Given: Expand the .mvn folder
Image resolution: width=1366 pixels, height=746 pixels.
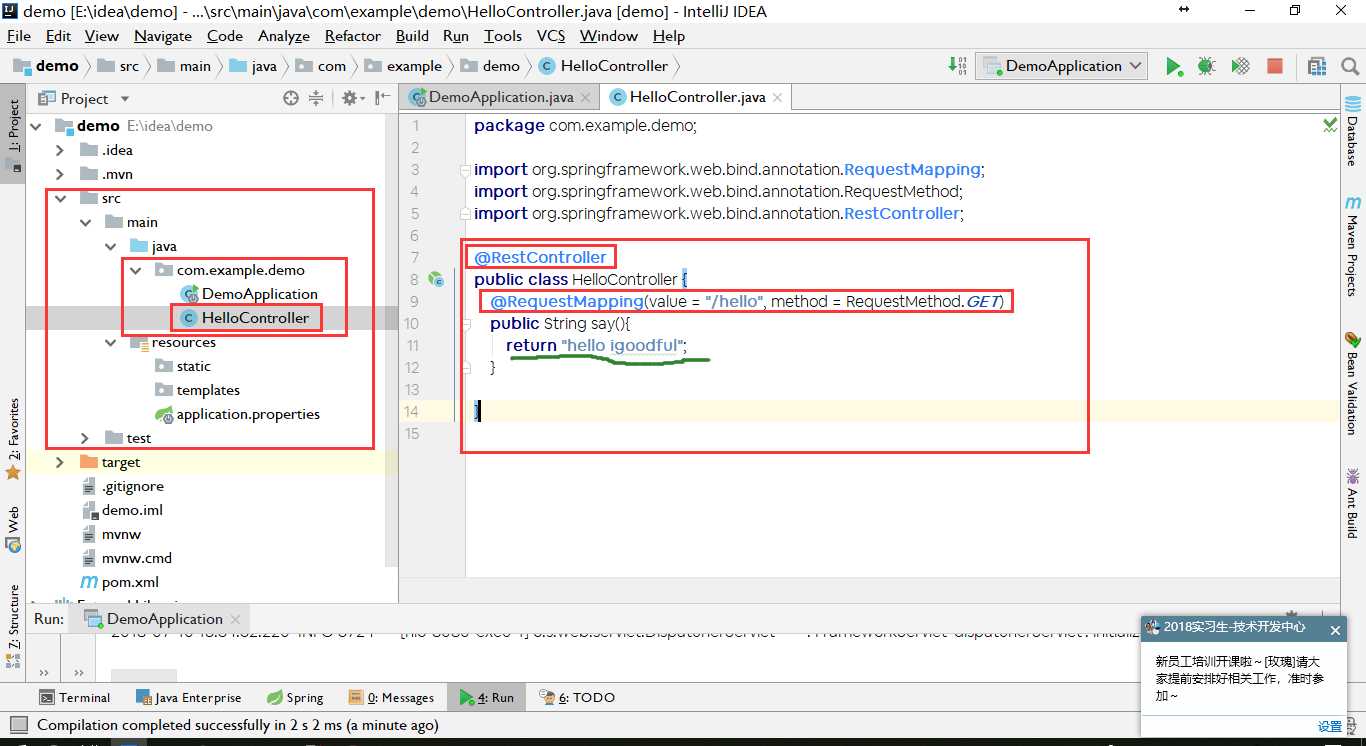Looking at the screenshot, I should pyautogui.click(x=60, y=174).
